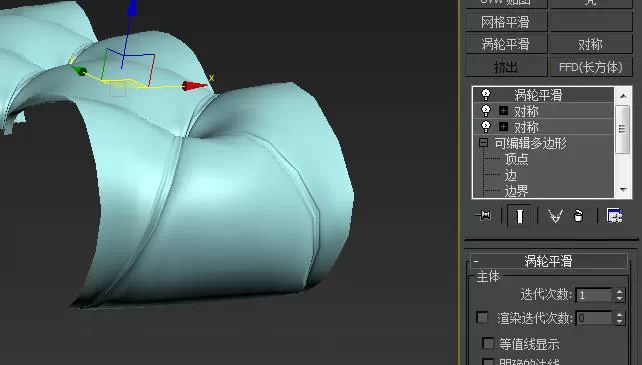The width and height of the screenshot is (642, 365).
Task: Collapse 可编辑多边形 tree node
Action: coord(484,143)
